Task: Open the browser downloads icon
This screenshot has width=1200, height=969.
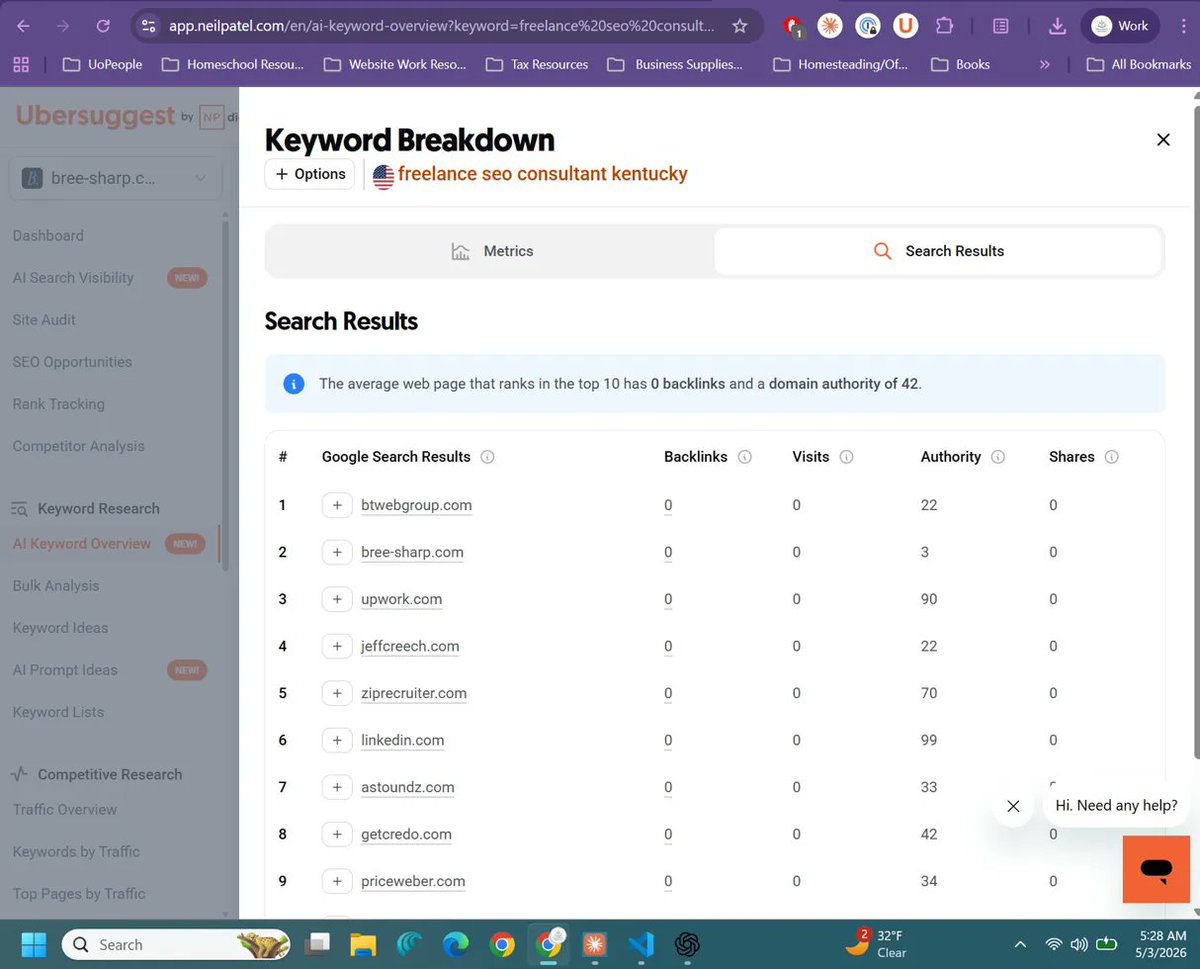Action: point(1057,26)
